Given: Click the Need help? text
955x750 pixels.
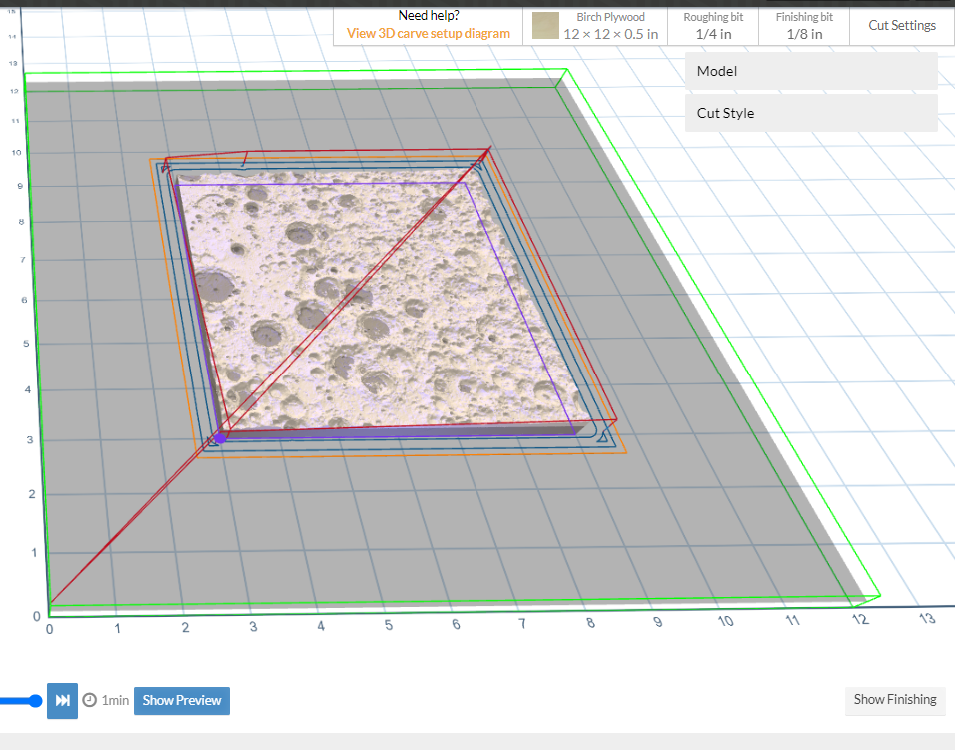Looking at the screenshot, I should coord(428,15).
